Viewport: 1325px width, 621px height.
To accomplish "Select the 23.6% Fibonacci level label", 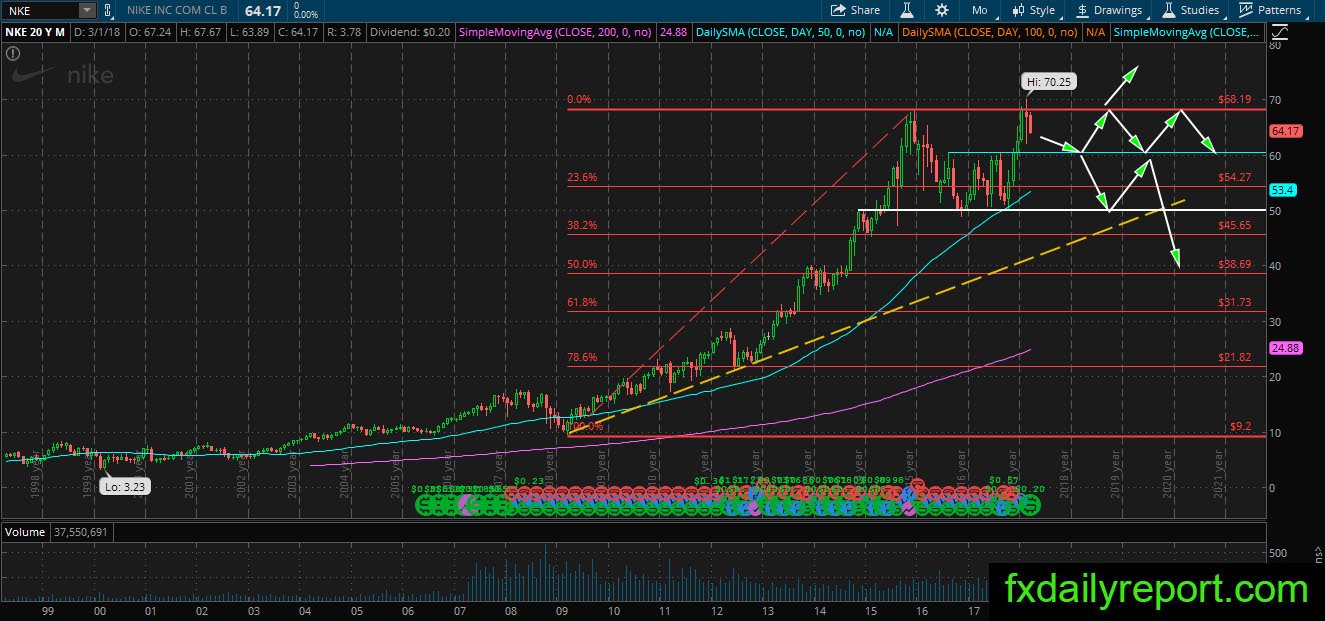I will 582,177.
